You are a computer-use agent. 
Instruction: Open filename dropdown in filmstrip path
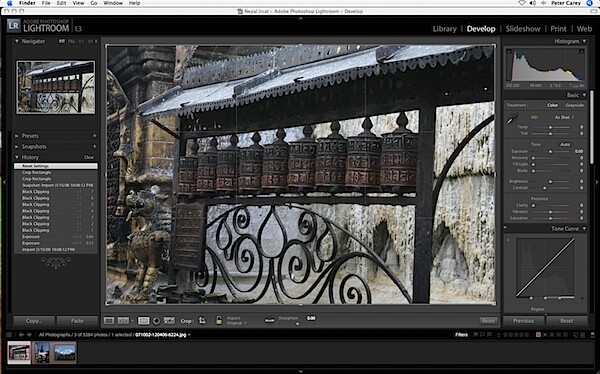(189, 335)
